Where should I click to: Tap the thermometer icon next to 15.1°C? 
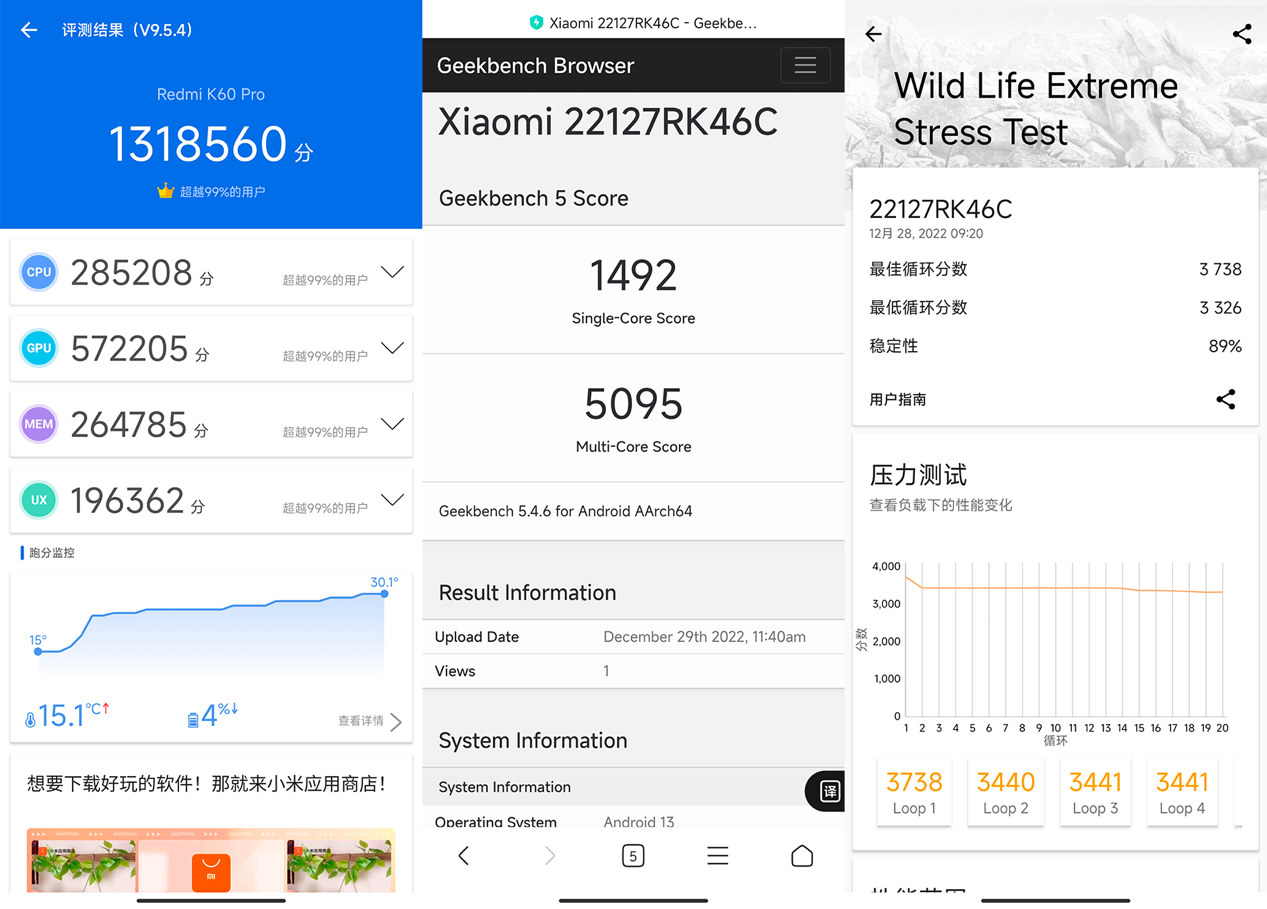coord(30,719)
